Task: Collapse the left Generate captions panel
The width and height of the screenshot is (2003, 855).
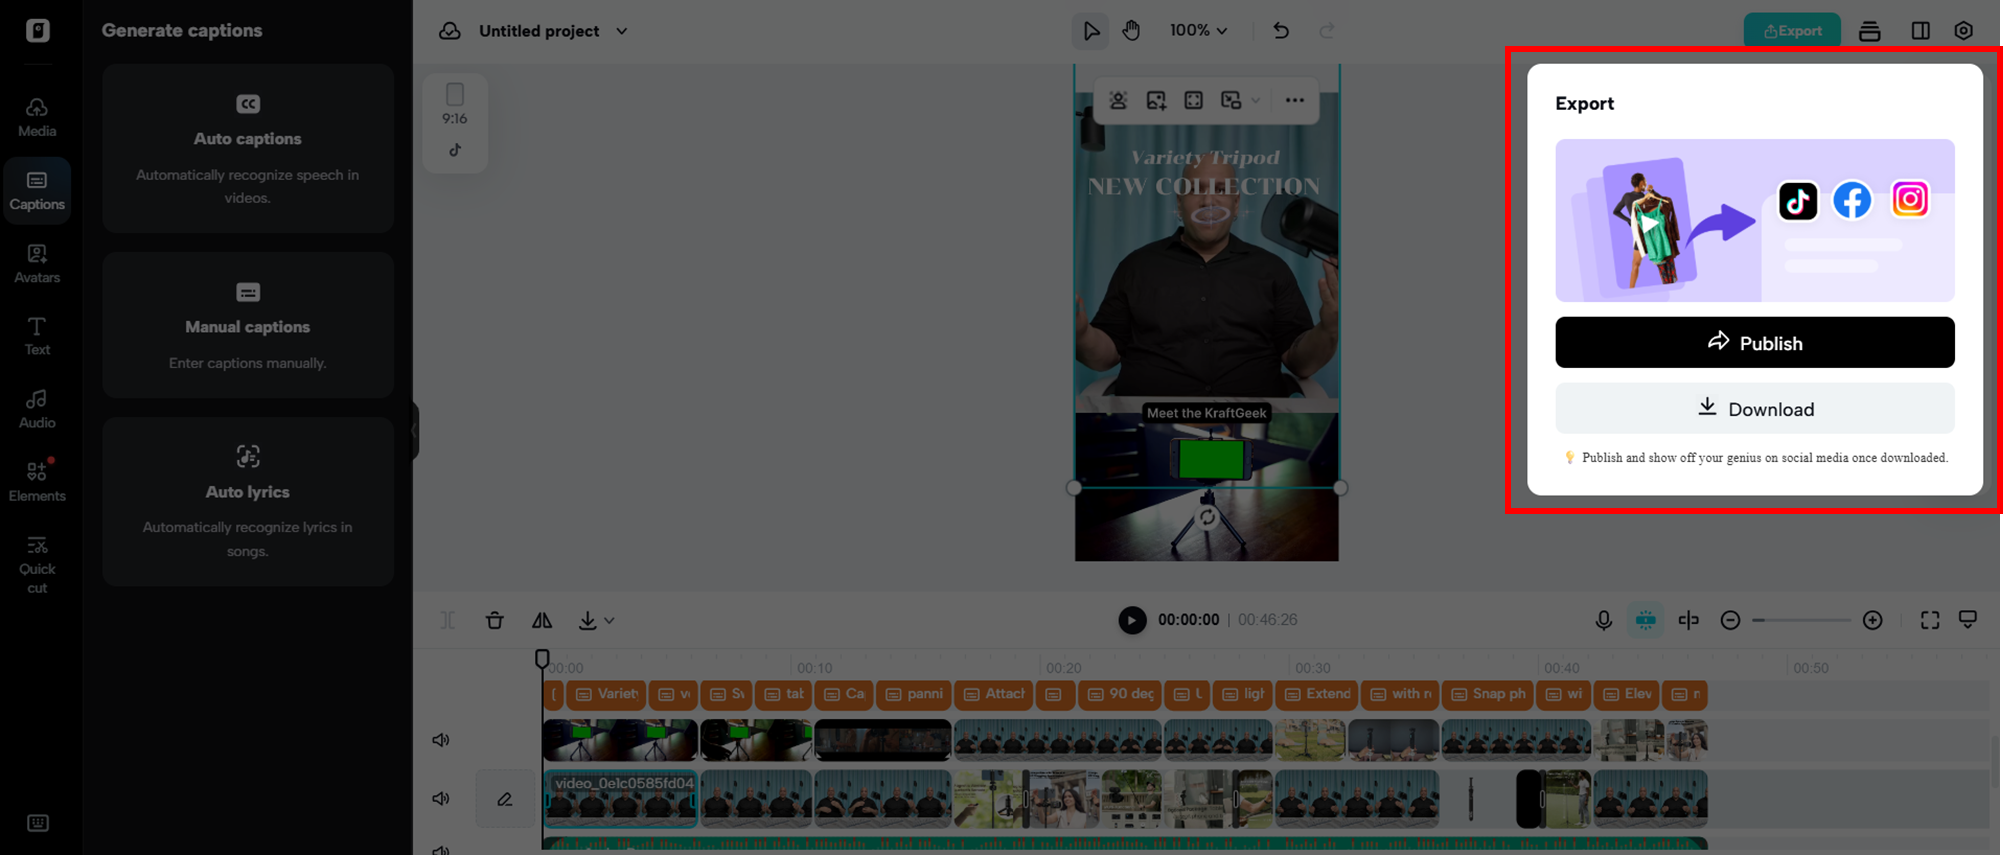Action: point(414,430)
